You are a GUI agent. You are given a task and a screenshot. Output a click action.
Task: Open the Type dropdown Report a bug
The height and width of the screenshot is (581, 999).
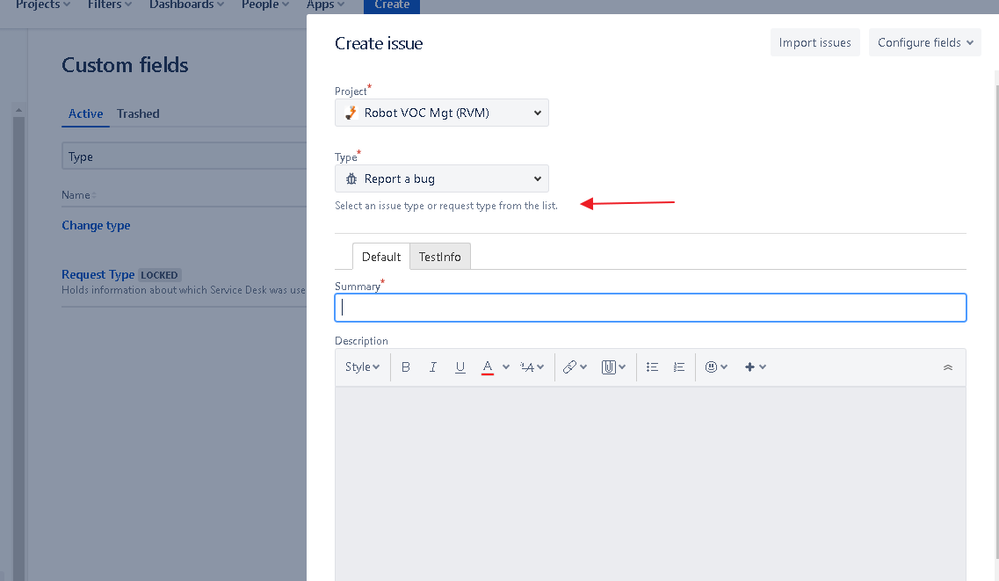442,179
